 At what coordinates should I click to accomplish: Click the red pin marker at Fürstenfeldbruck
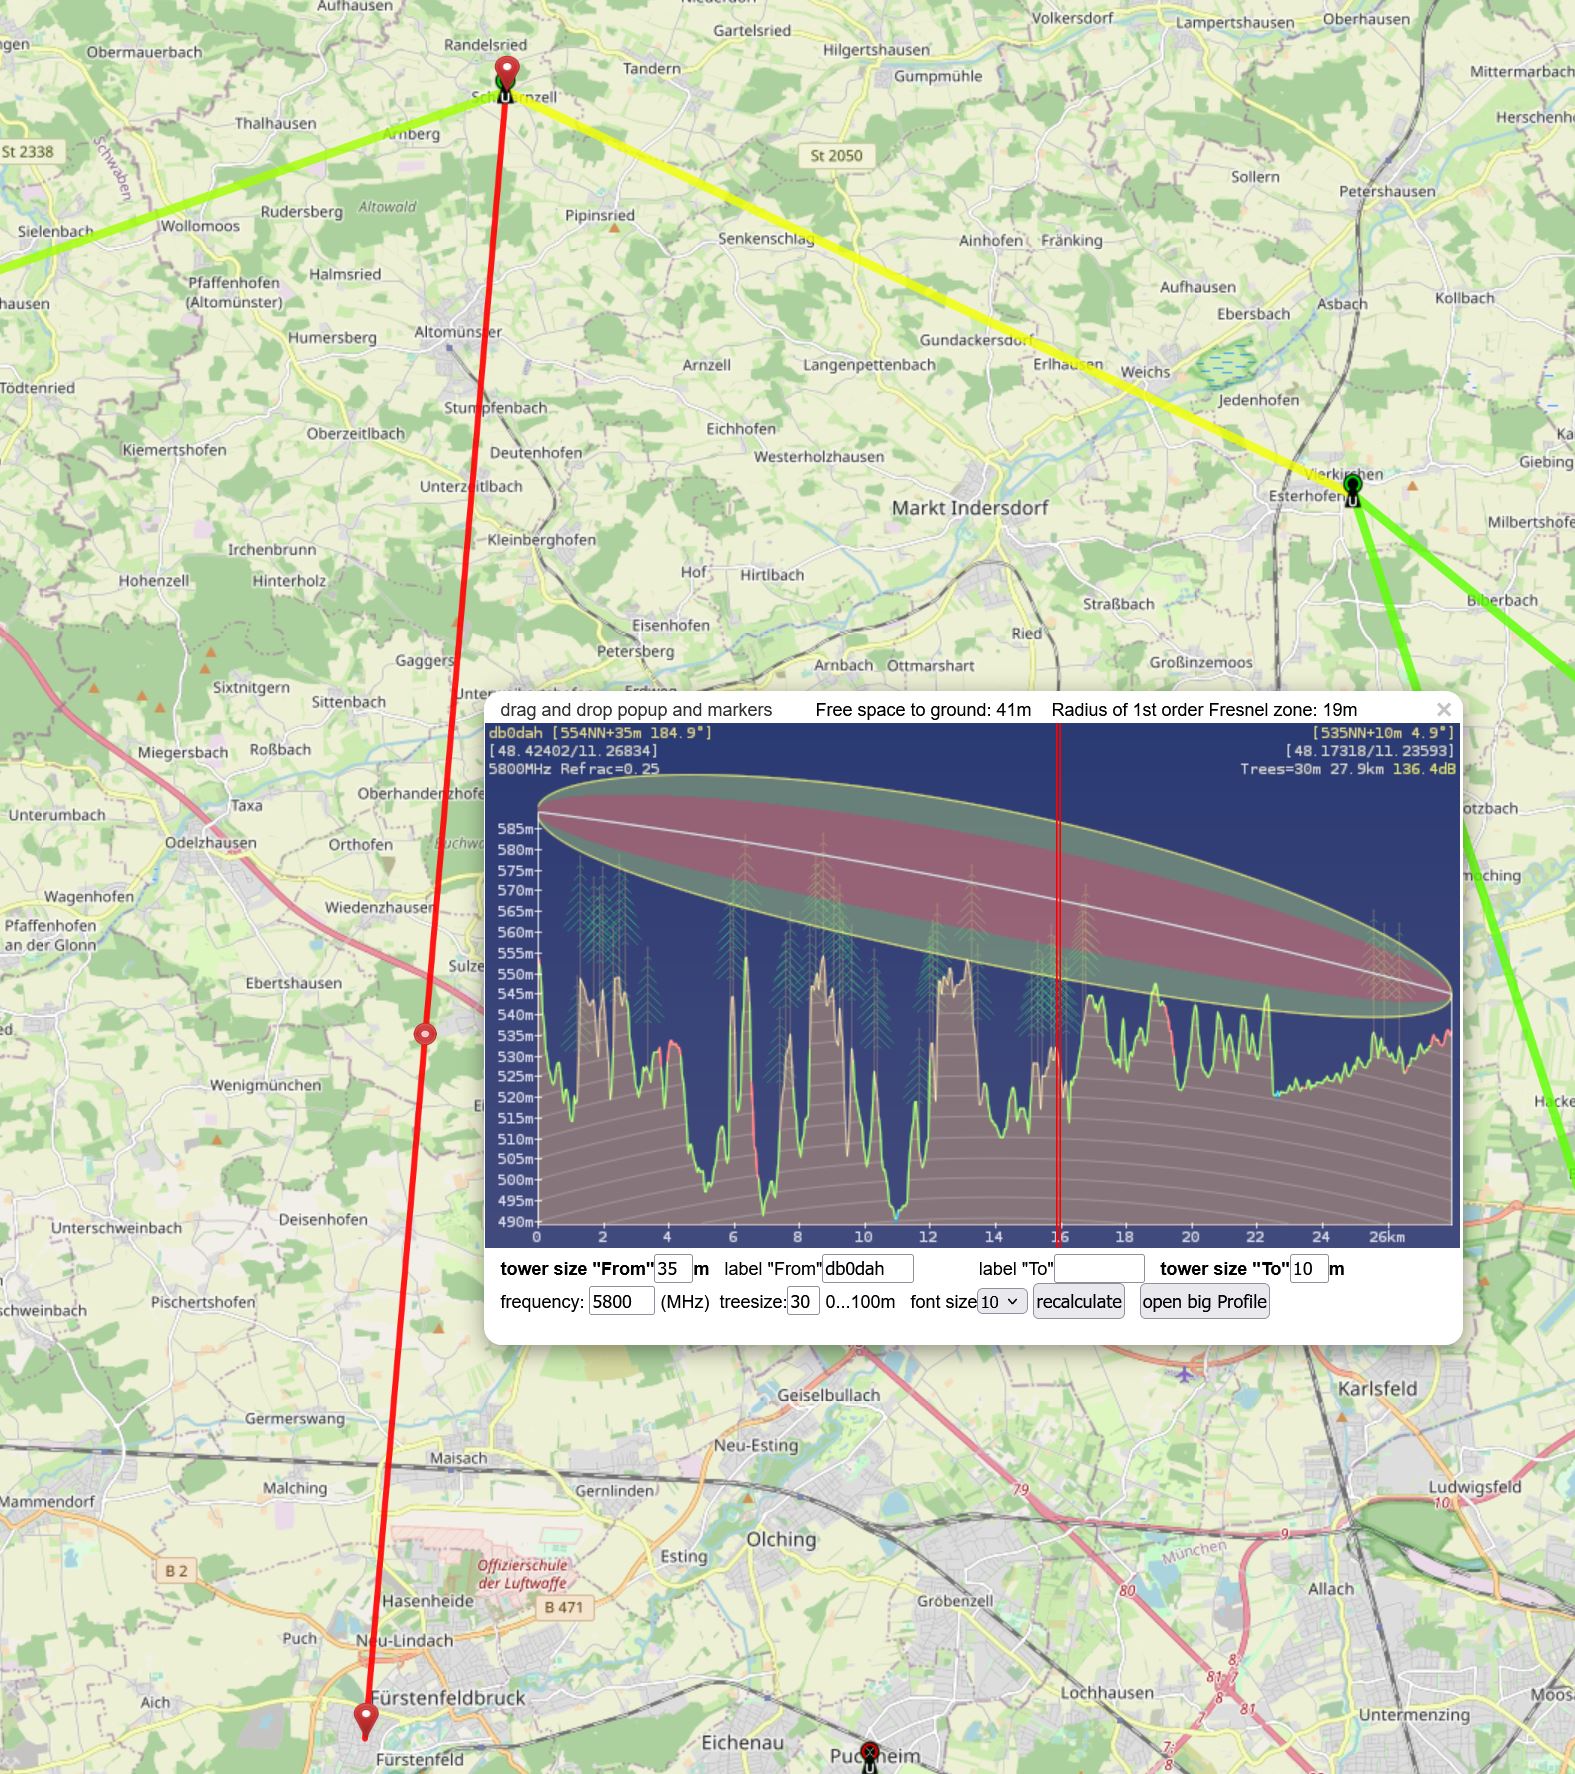367,1718
